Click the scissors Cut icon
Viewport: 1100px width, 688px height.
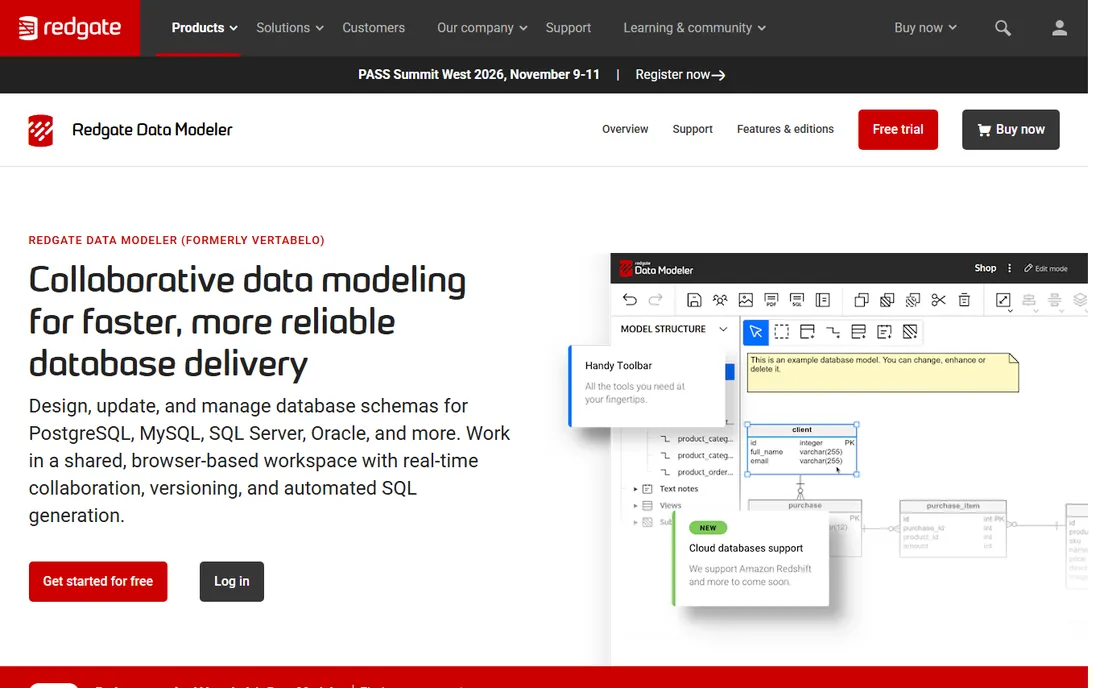(x=939, y=300)
